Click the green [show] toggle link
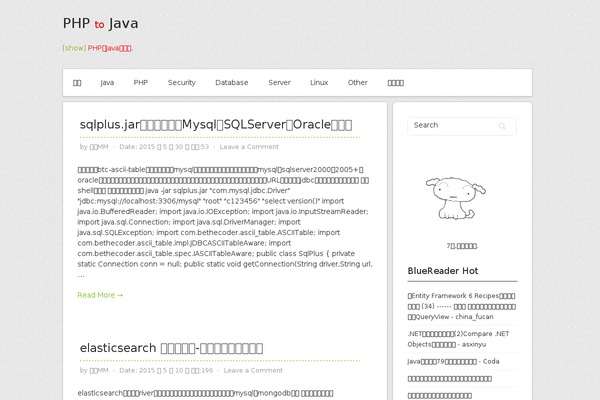The image size is (600, 400). tap(74, 48)
